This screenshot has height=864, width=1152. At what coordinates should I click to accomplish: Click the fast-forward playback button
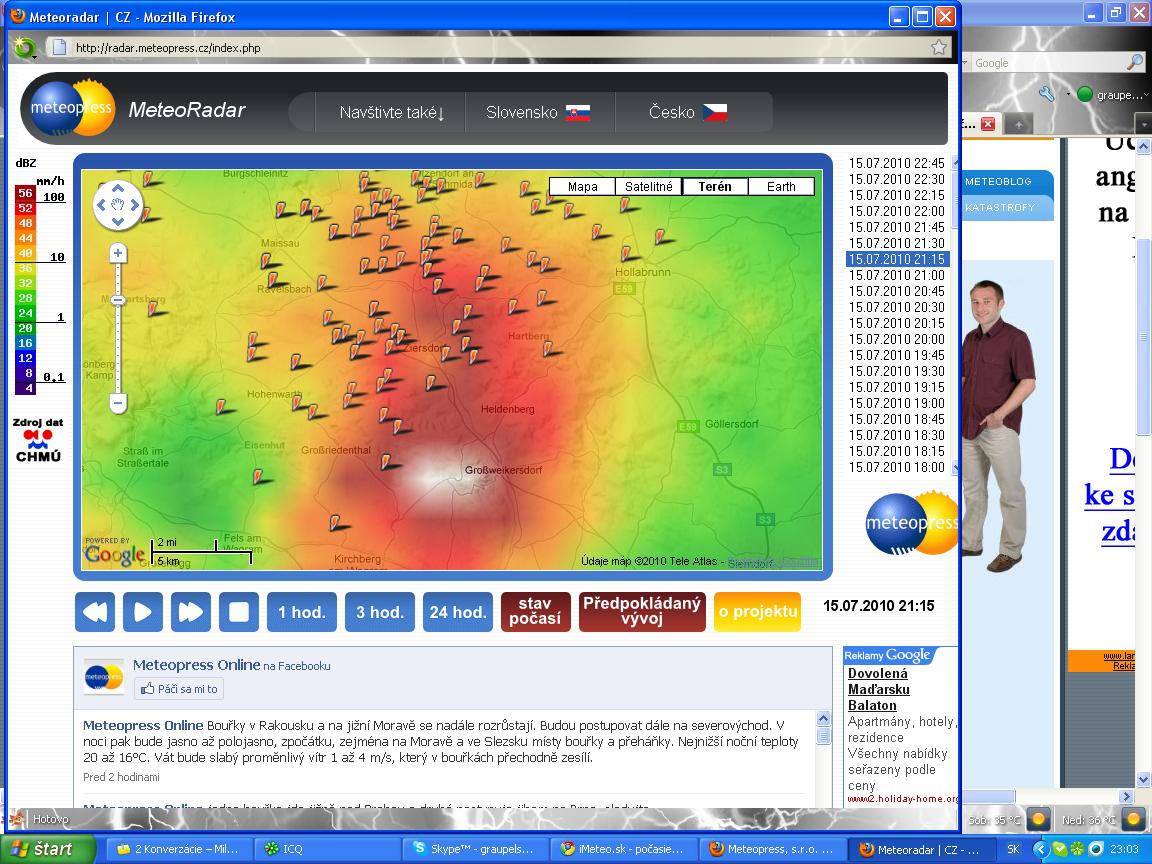pyautogui.click(x=191, y=612)
